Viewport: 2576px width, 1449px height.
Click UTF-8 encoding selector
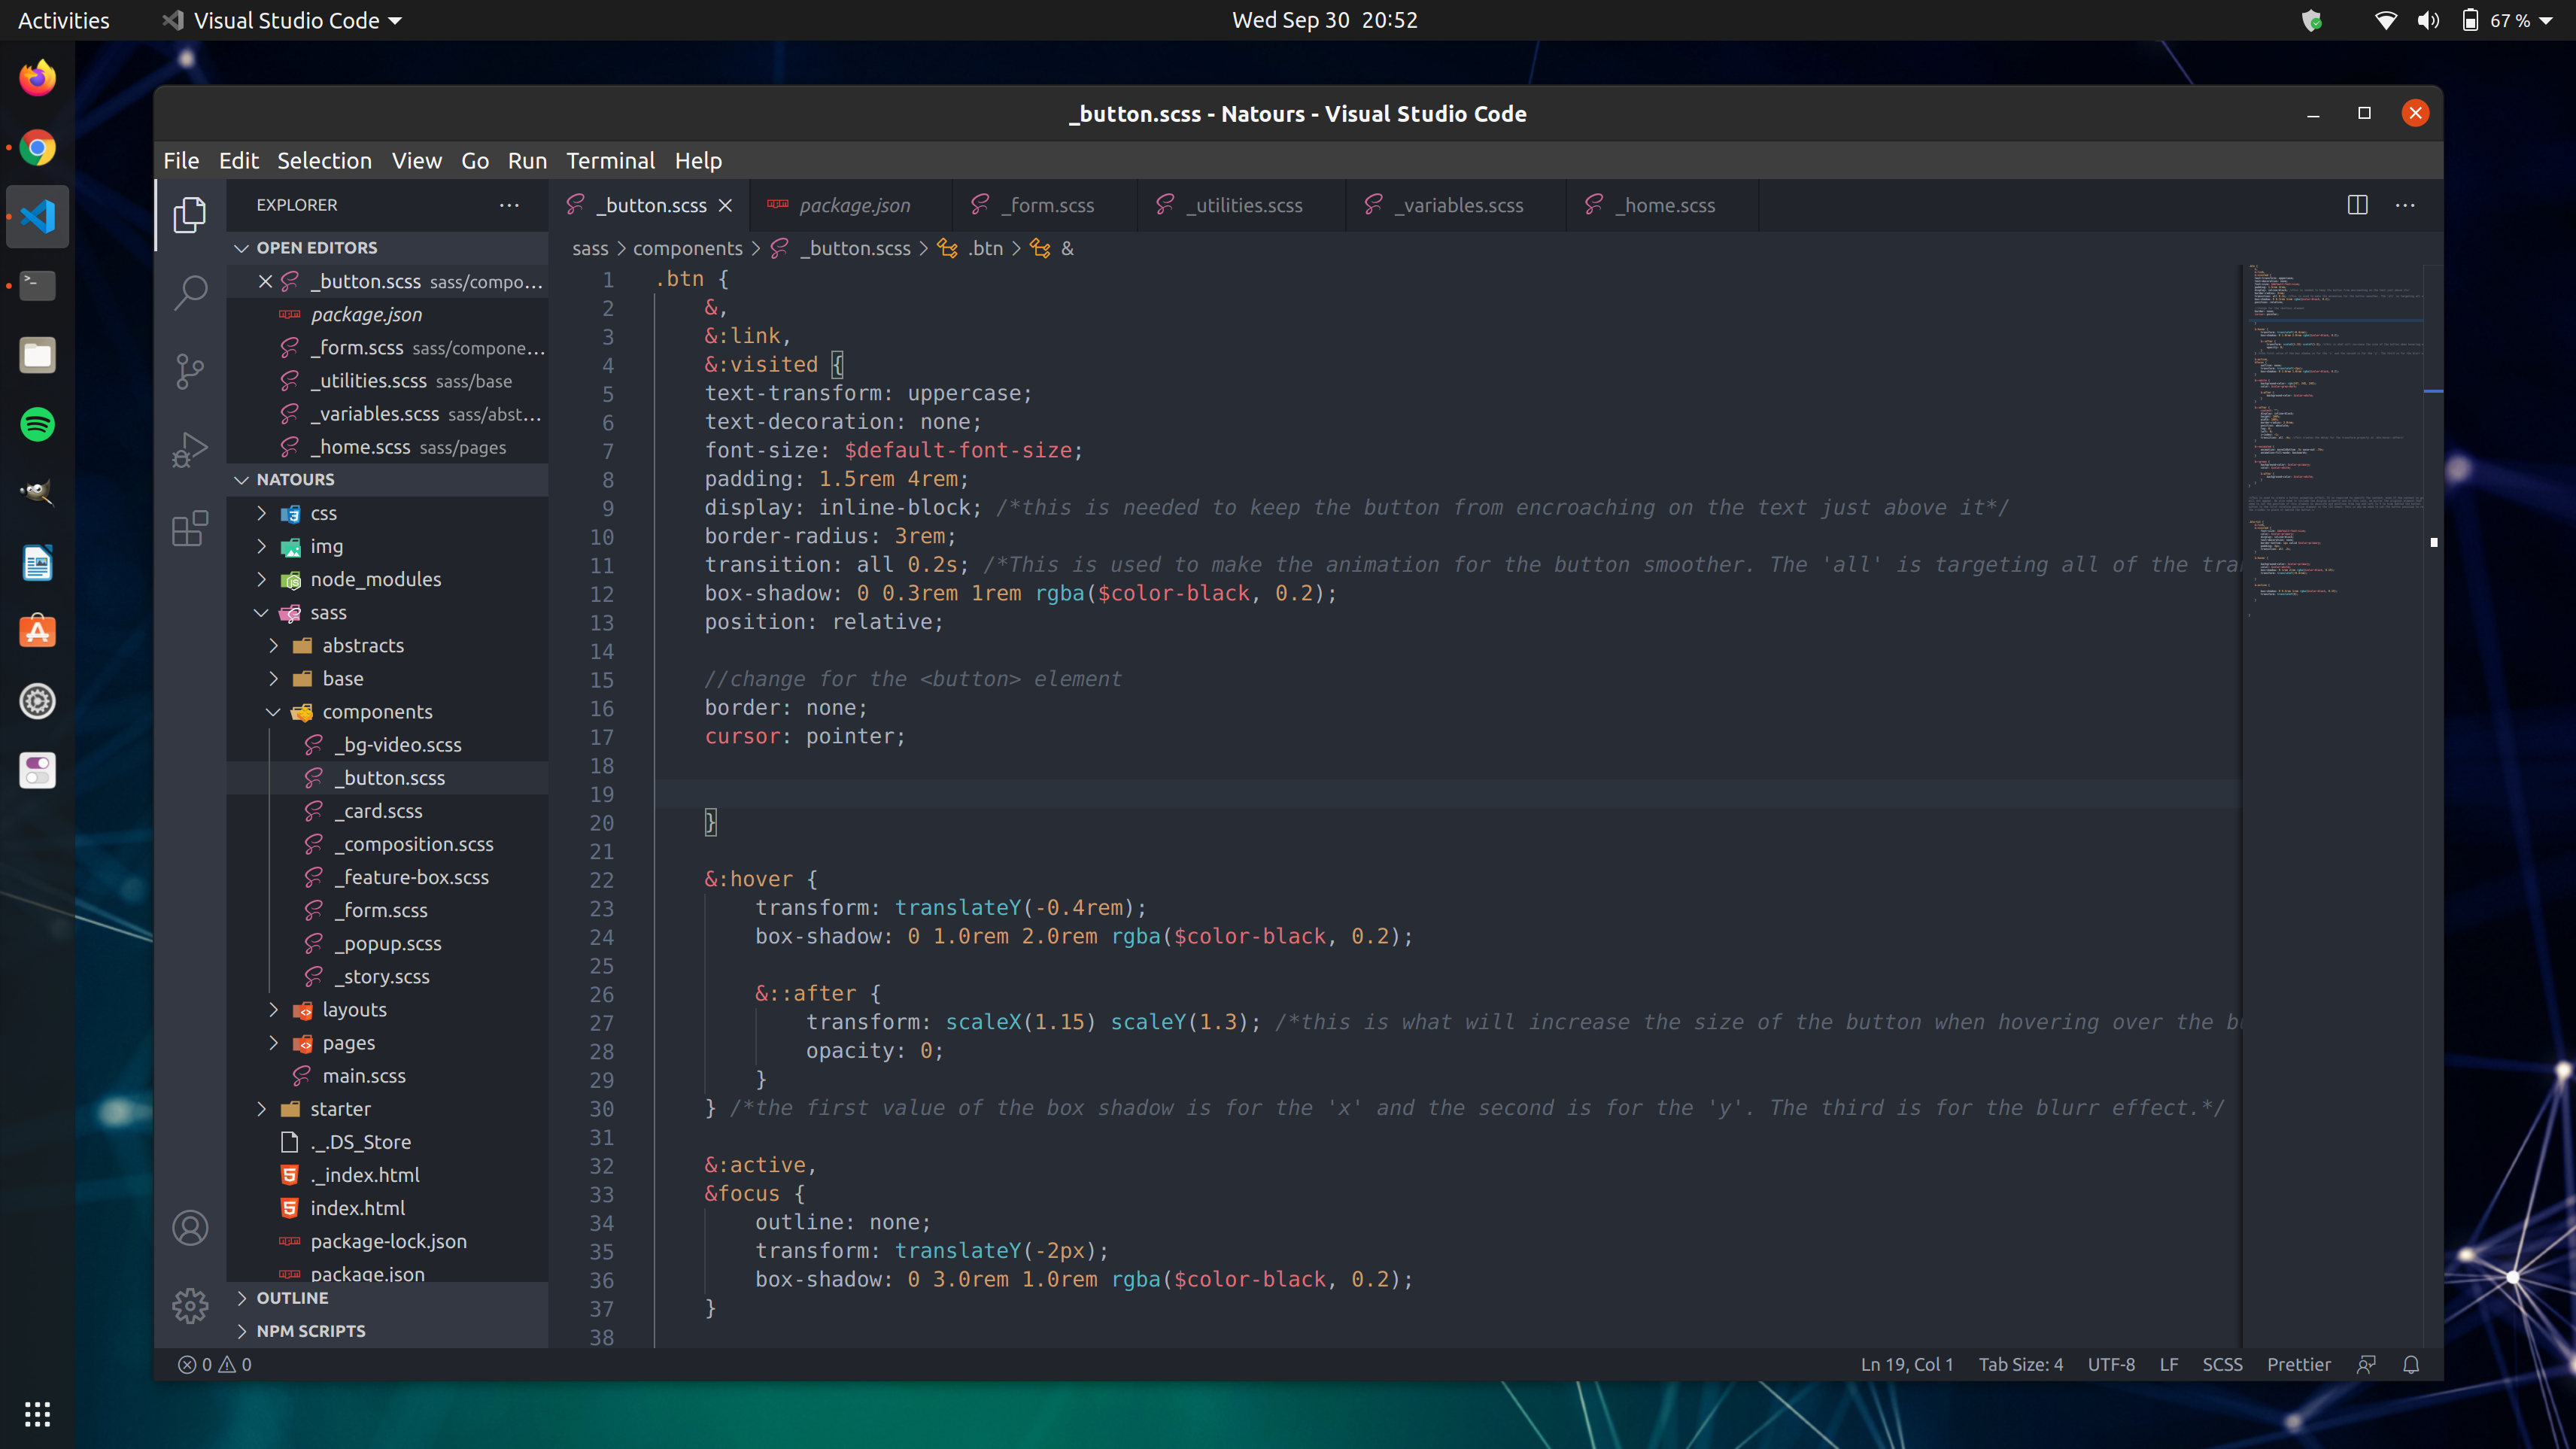click(2111, 1364)
